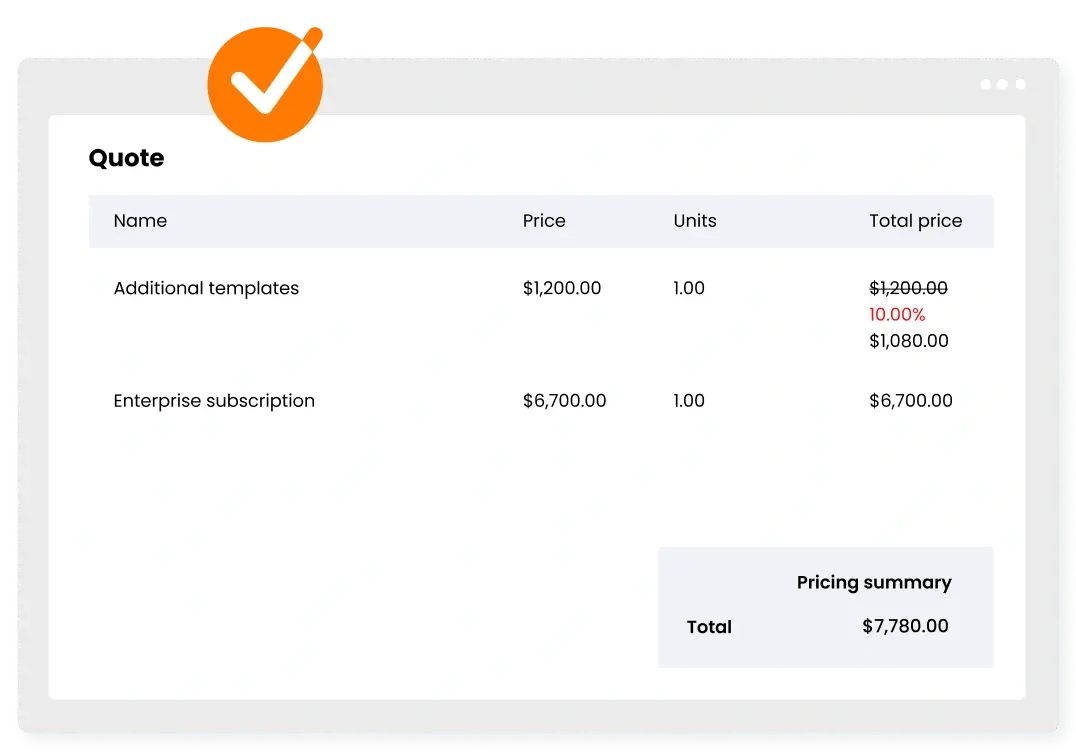Select the Price column header
The image size is (1076, 753).
coord(544,221)
